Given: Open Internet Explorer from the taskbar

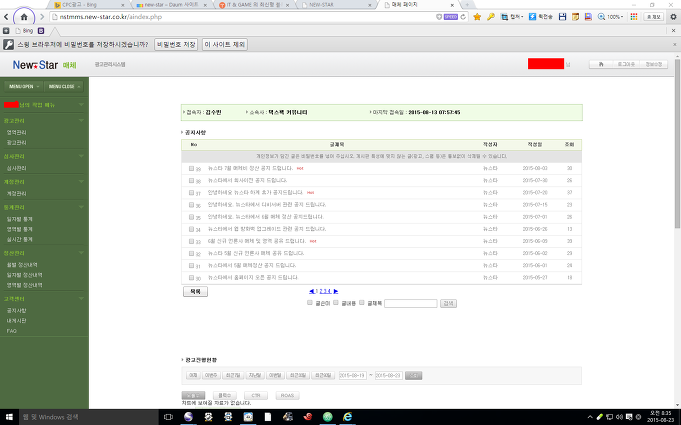Looking at the screenshot, I should click(x=347, y=417).
